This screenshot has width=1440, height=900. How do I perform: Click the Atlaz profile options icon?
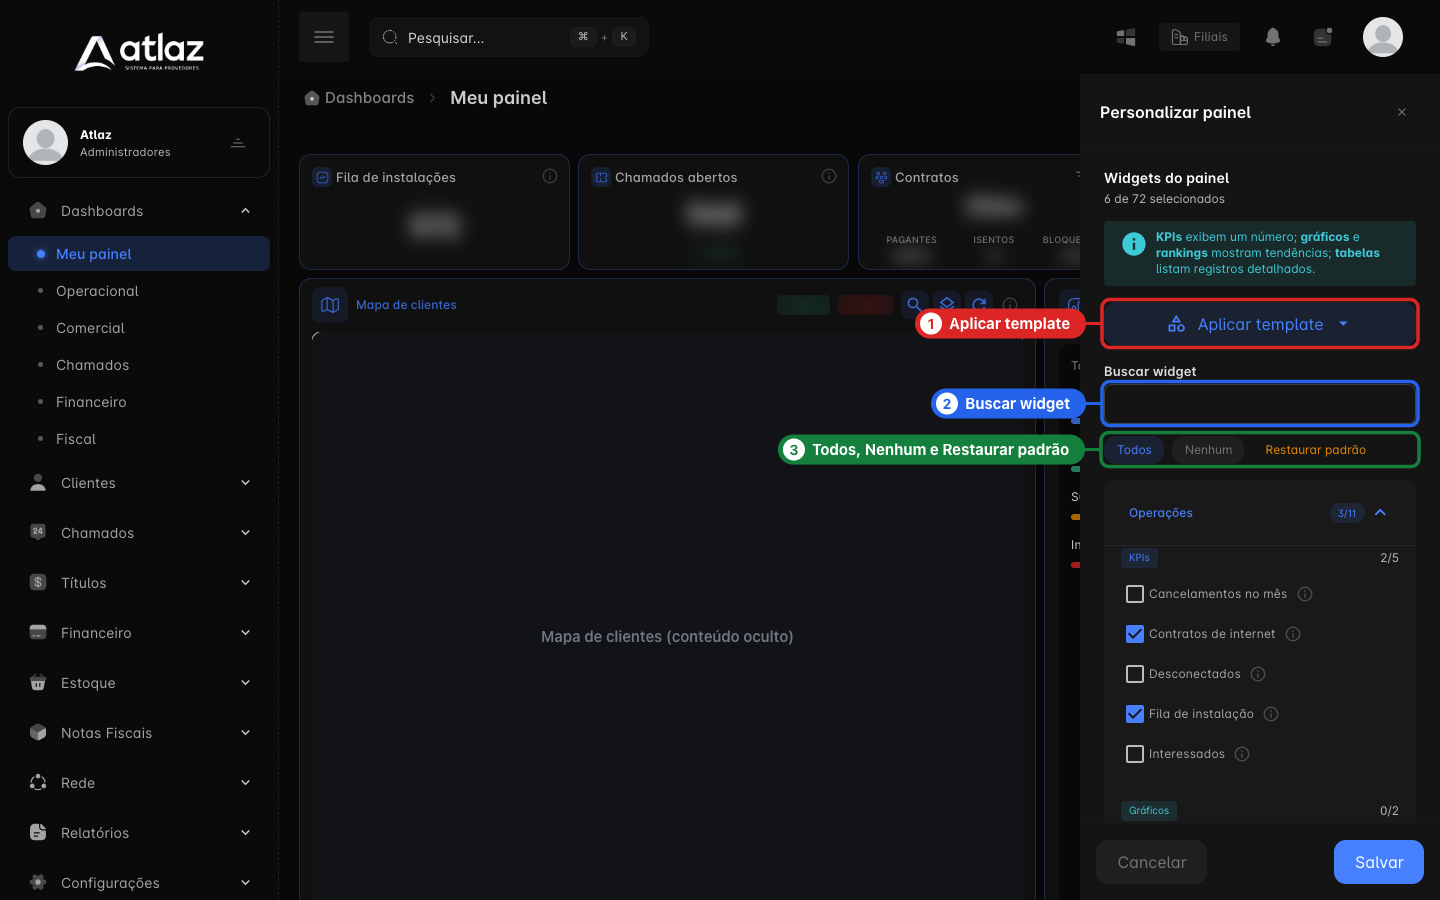point(238,143)
